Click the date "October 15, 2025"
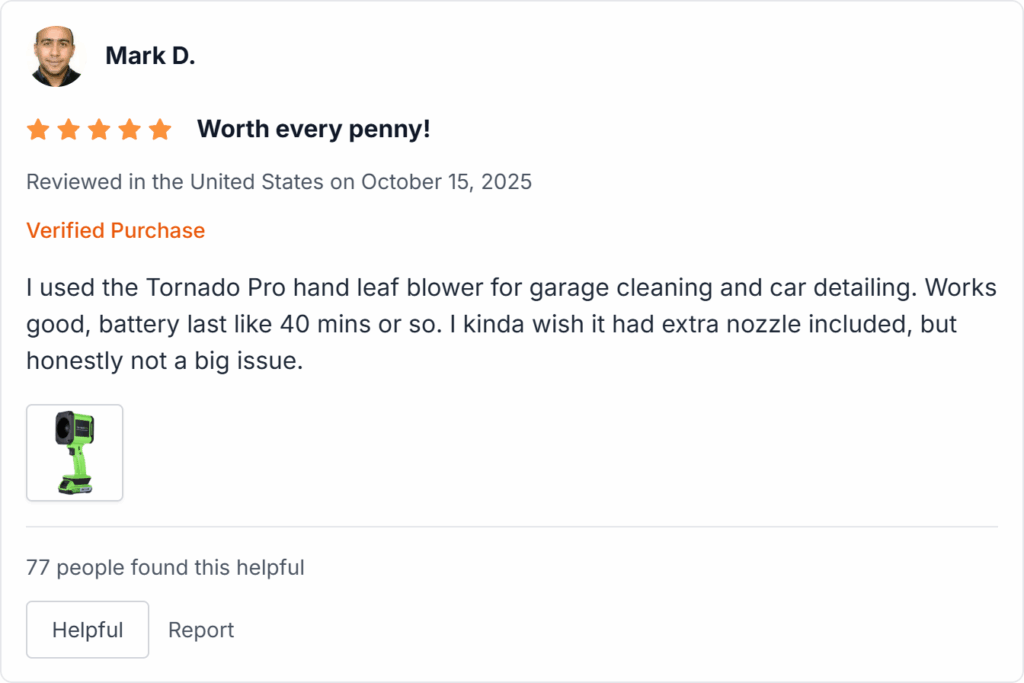The image size is (1024, 683). [446, 182]
